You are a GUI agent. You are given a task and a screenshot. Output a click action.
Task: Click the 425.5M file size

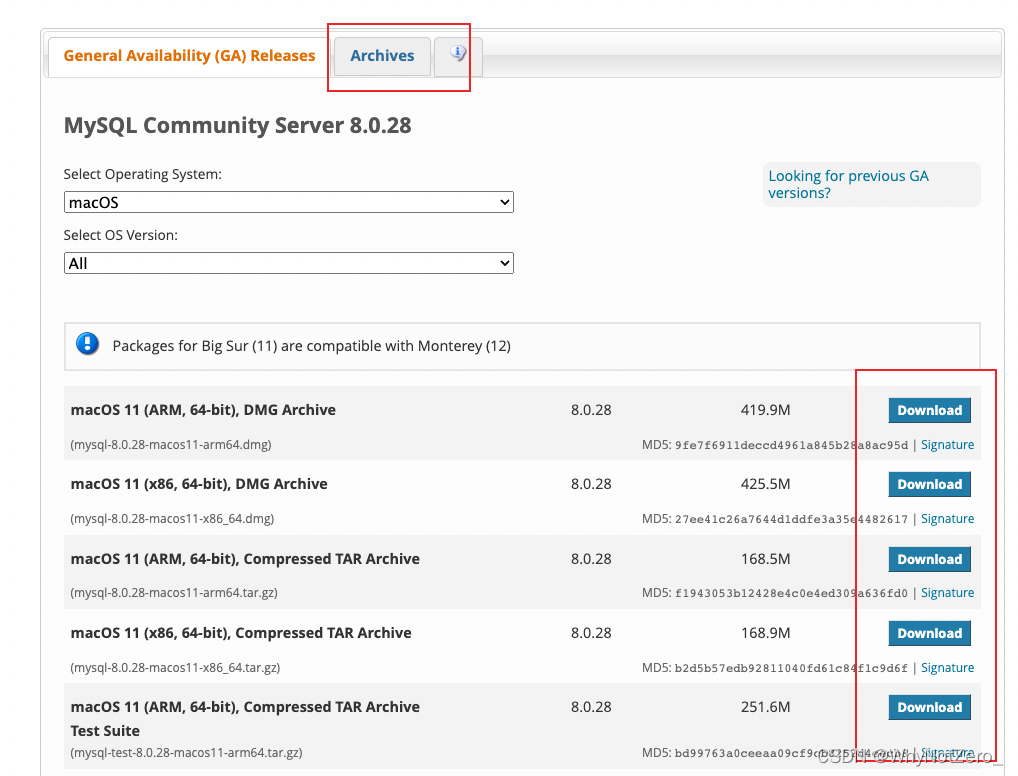(x=765, y=484)
